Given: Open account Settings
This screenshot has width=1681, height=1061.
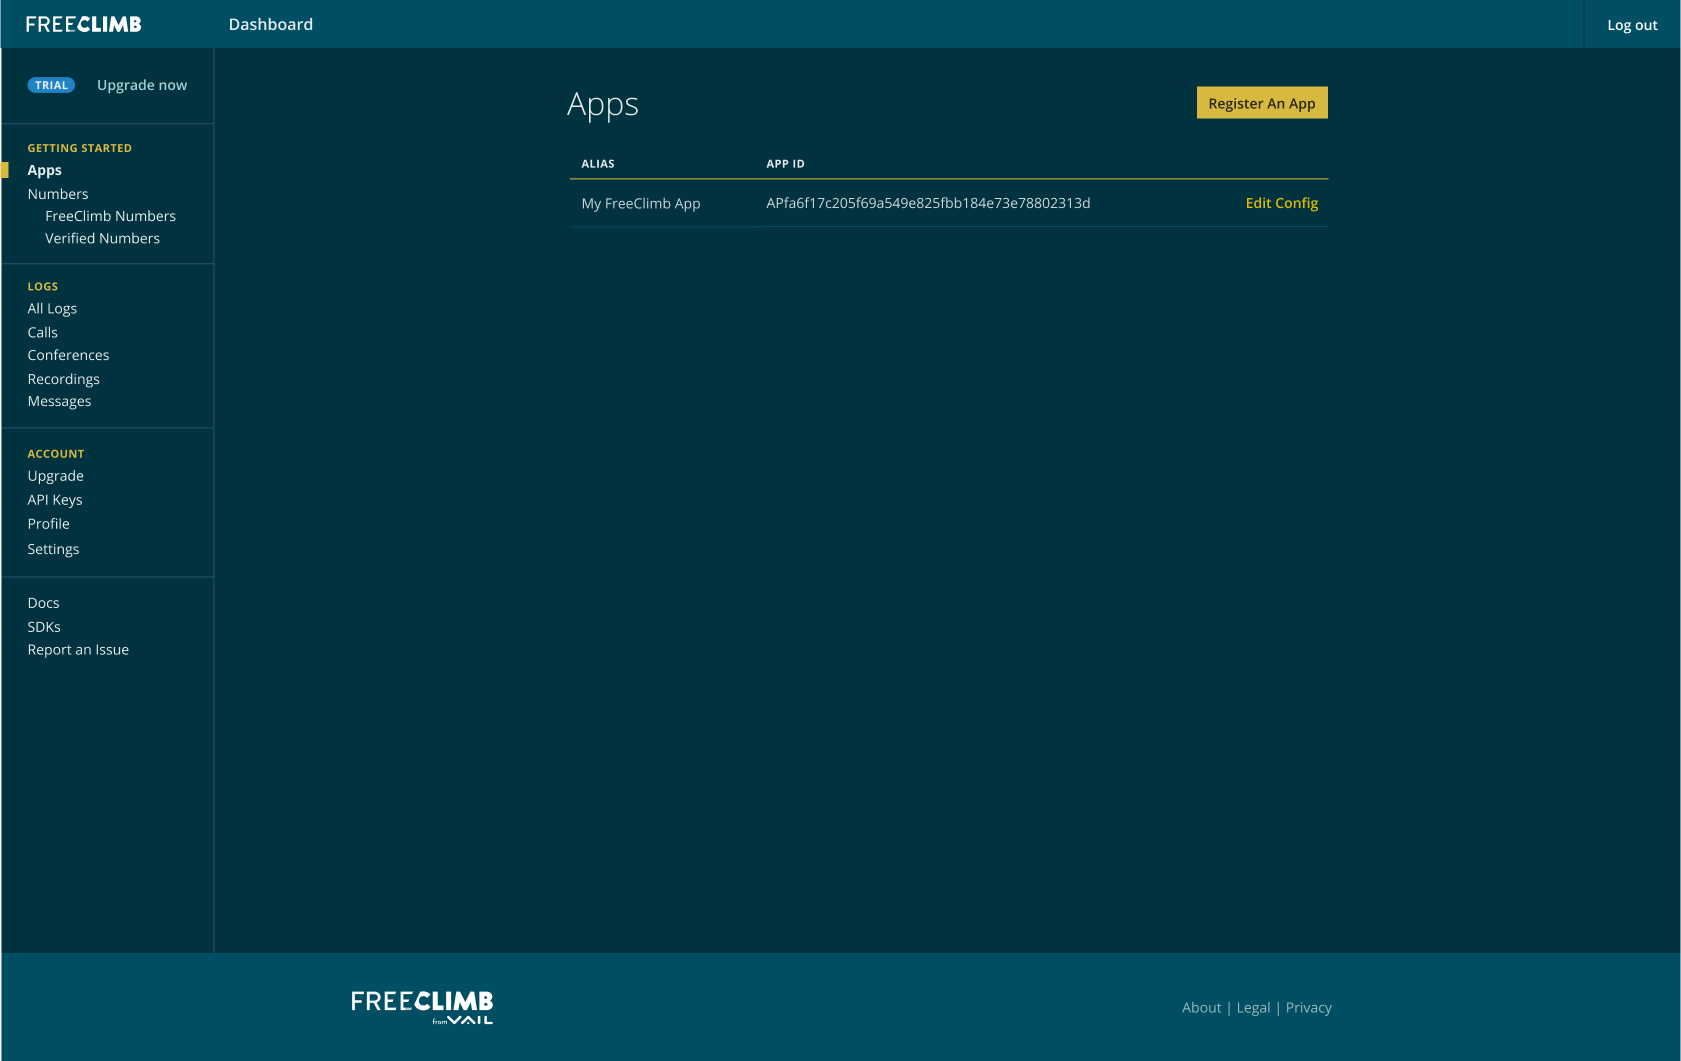Looking at the screenshot, I should 54,549.
